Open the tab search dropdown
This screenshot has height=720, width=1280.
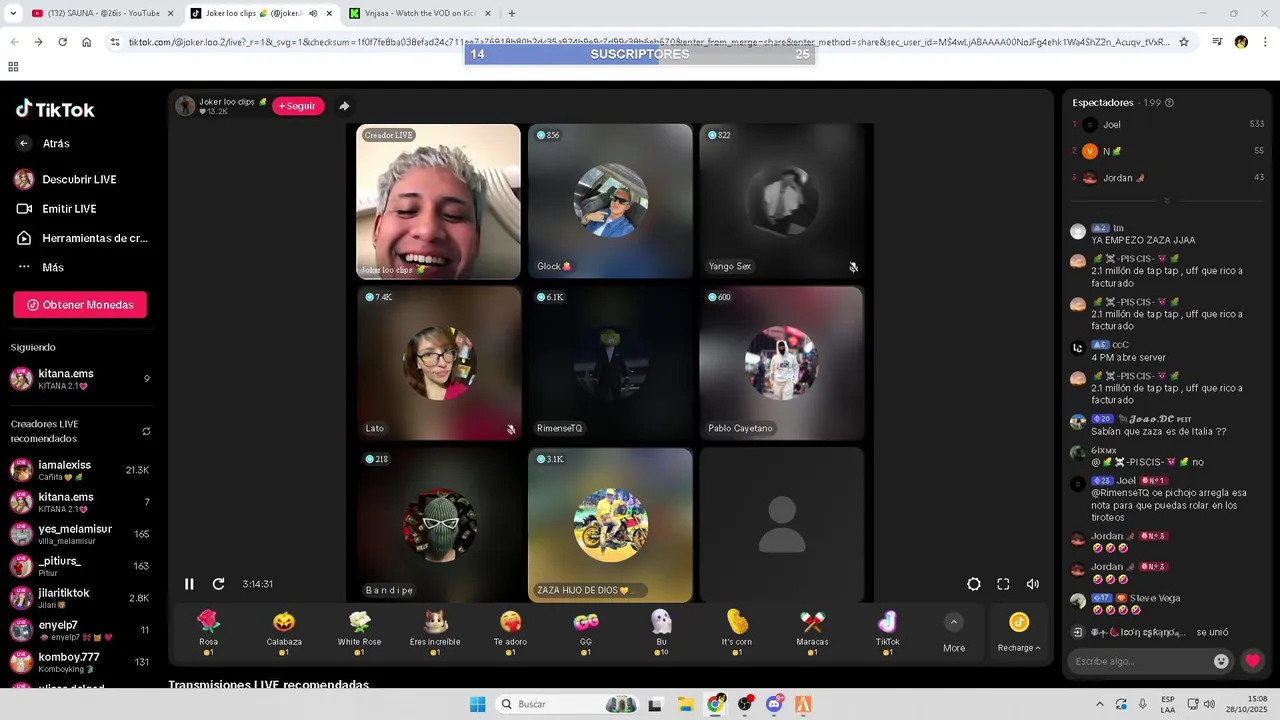pyautogui.click(x=14, y=13)
